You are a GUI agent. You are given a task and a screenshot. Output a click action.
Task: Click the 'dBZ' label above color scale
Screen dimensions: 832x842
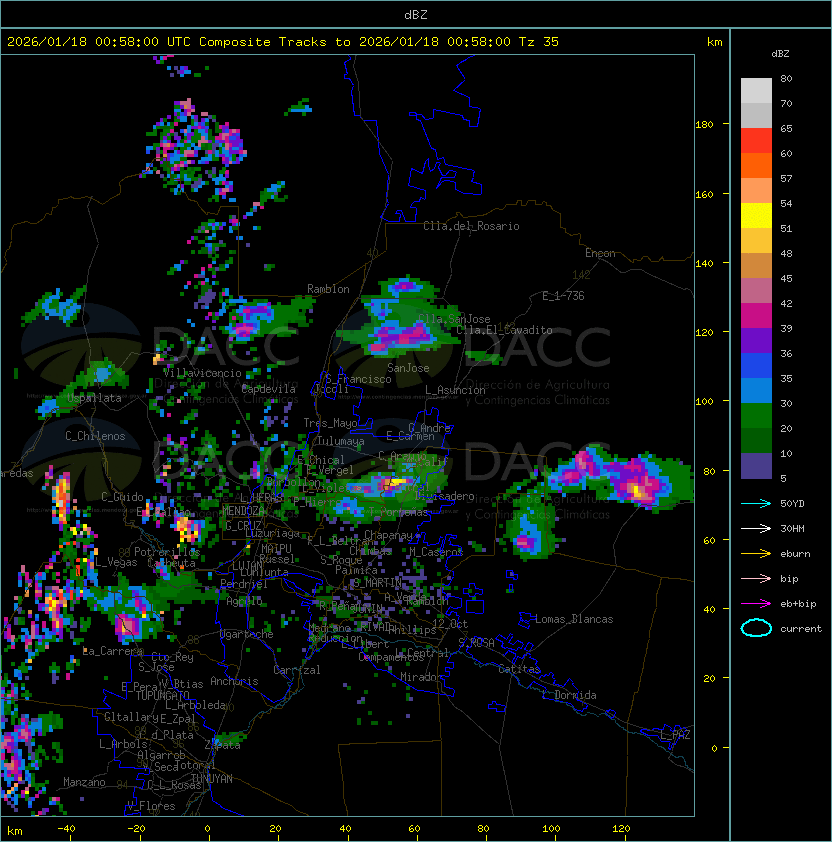tap(780, 54)
